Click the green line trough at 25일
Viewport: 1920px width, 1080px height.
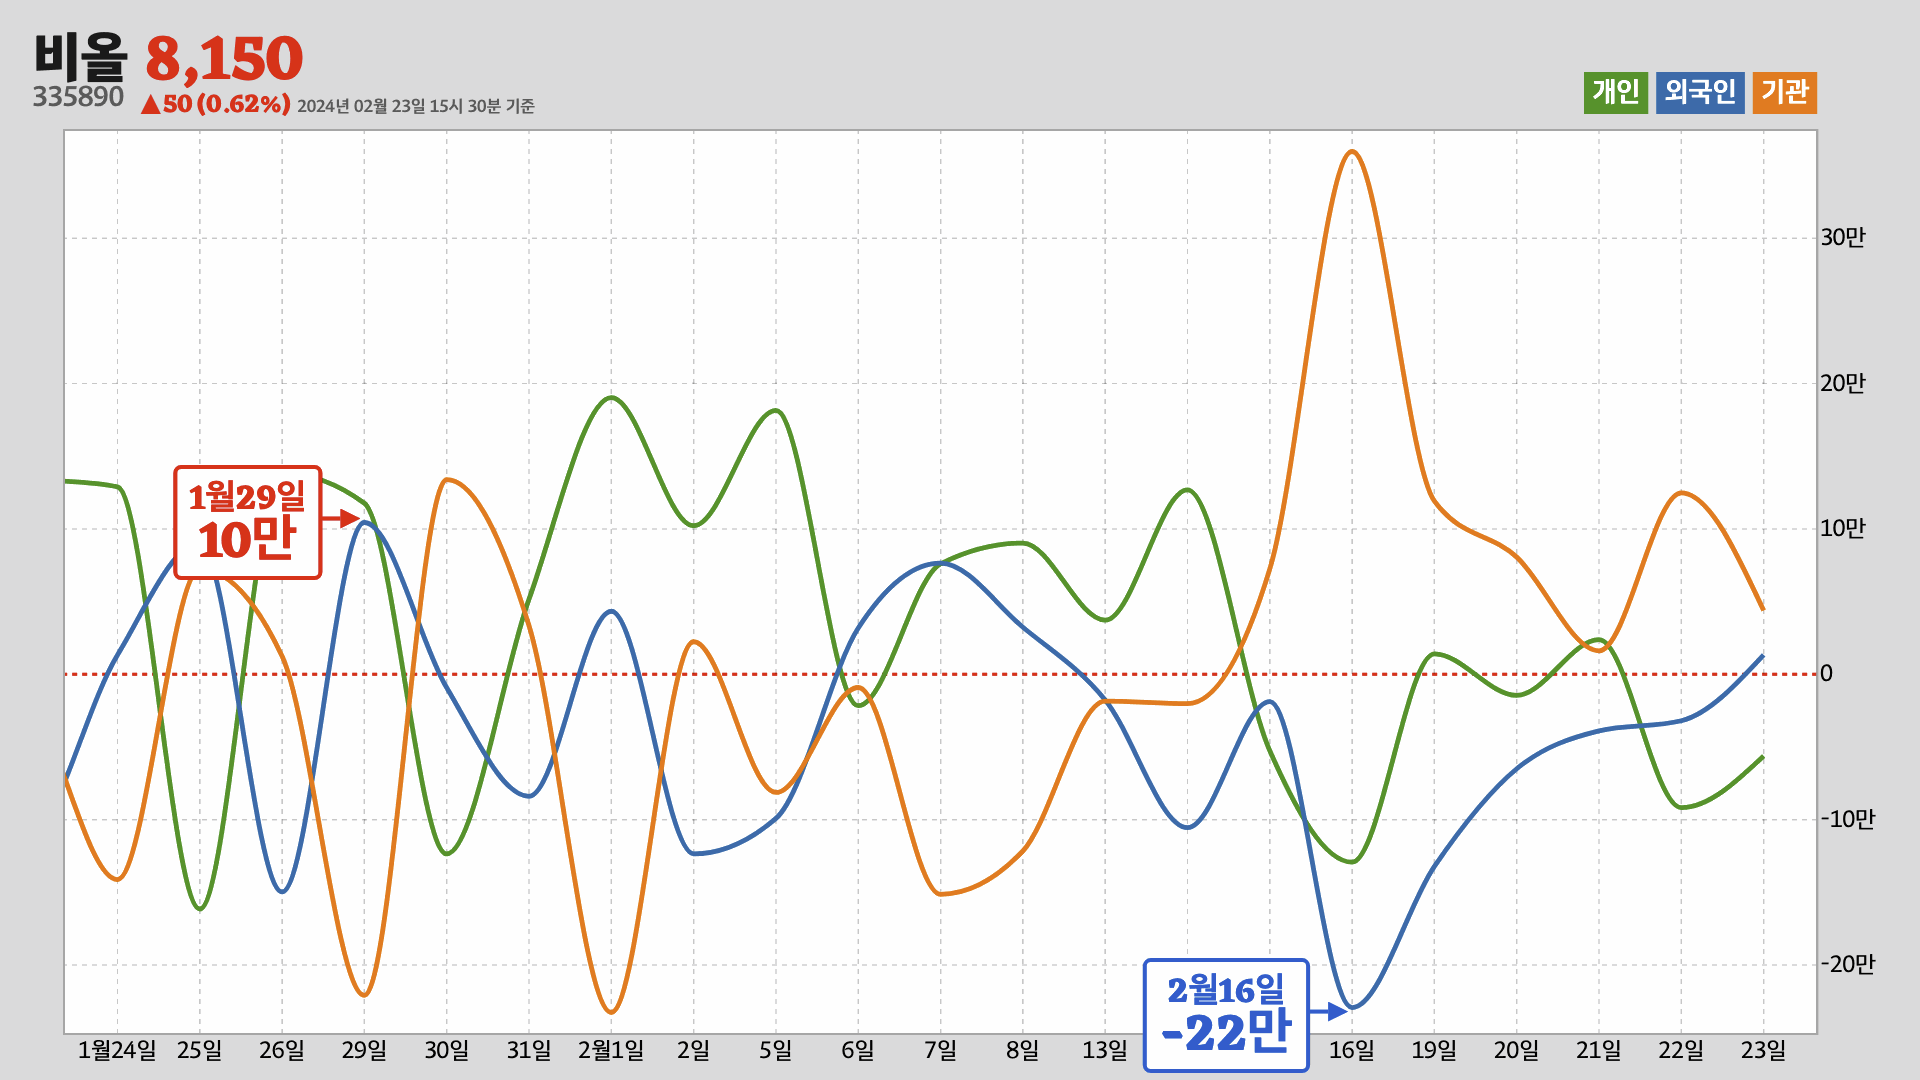(200, 909)
